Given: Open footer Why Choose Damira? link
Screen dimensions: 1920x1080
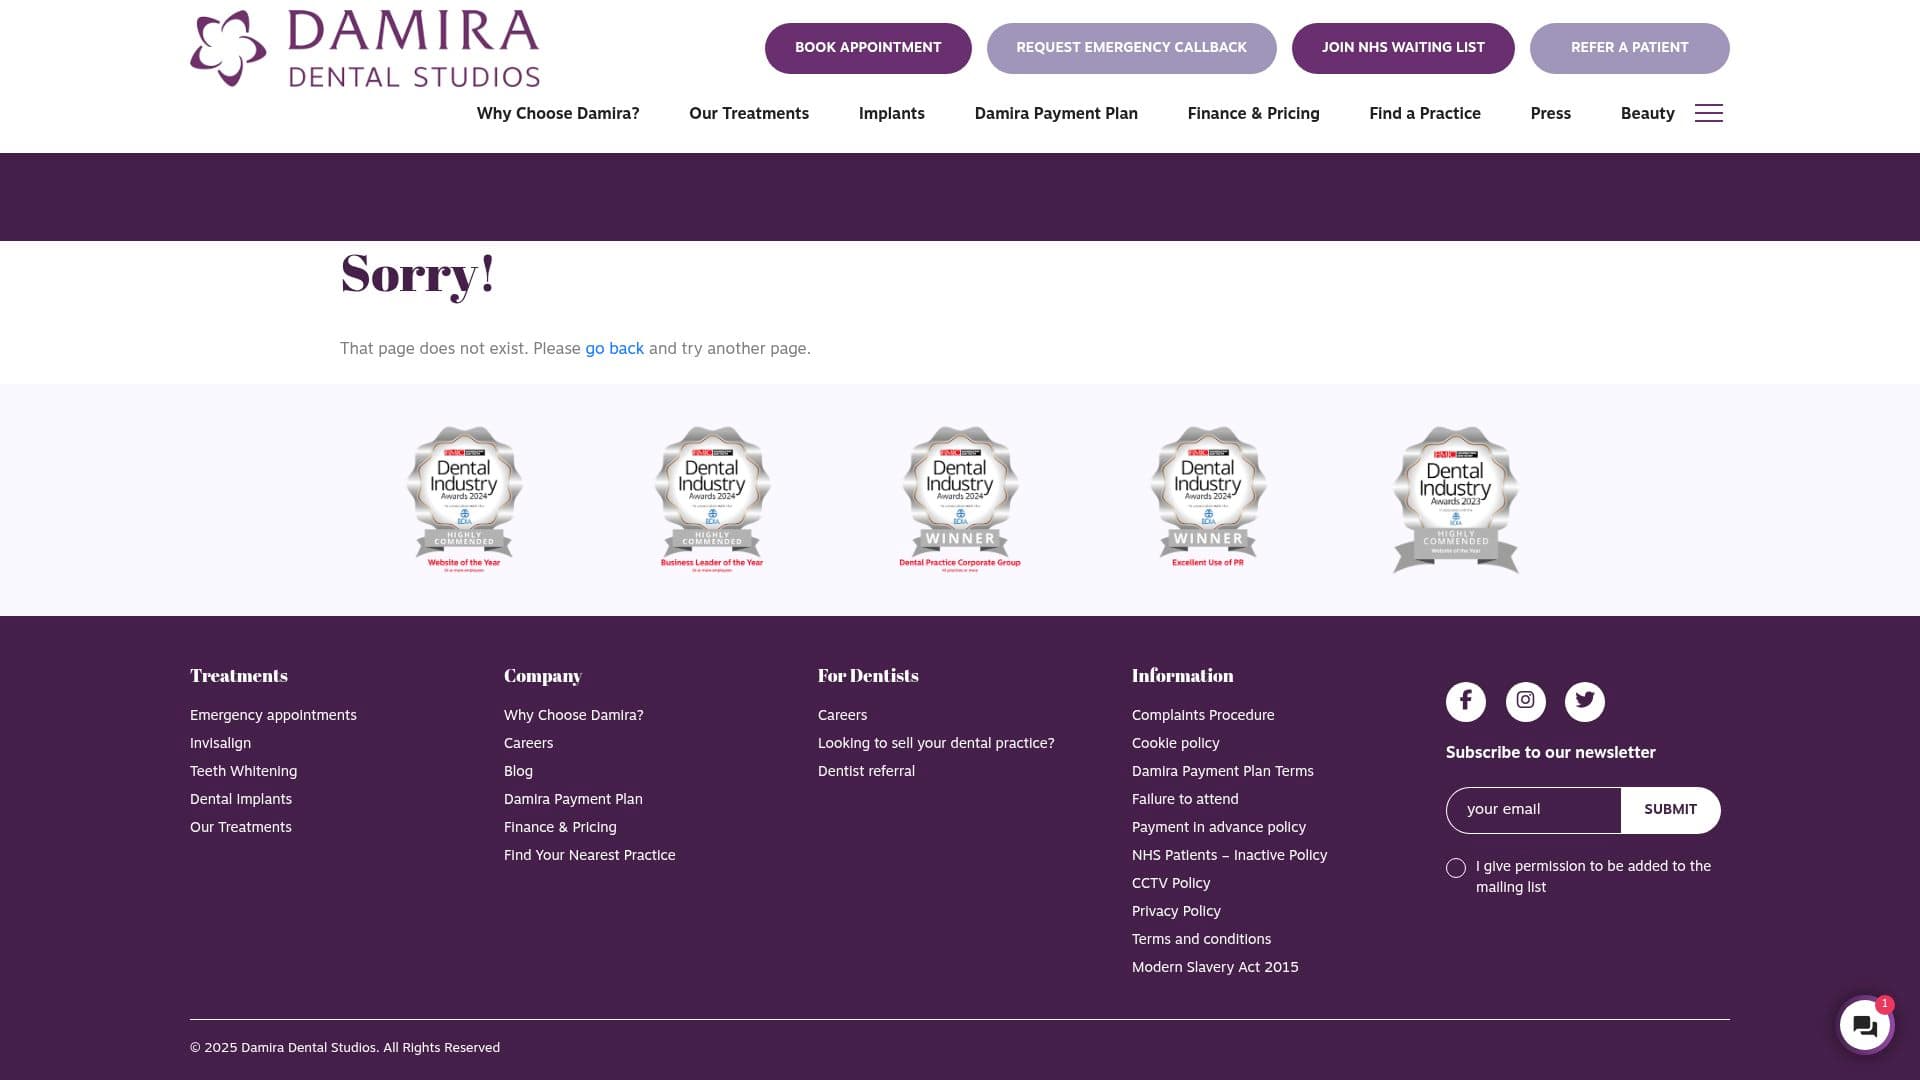Looking at the screenshot, I should pos(573,715).
